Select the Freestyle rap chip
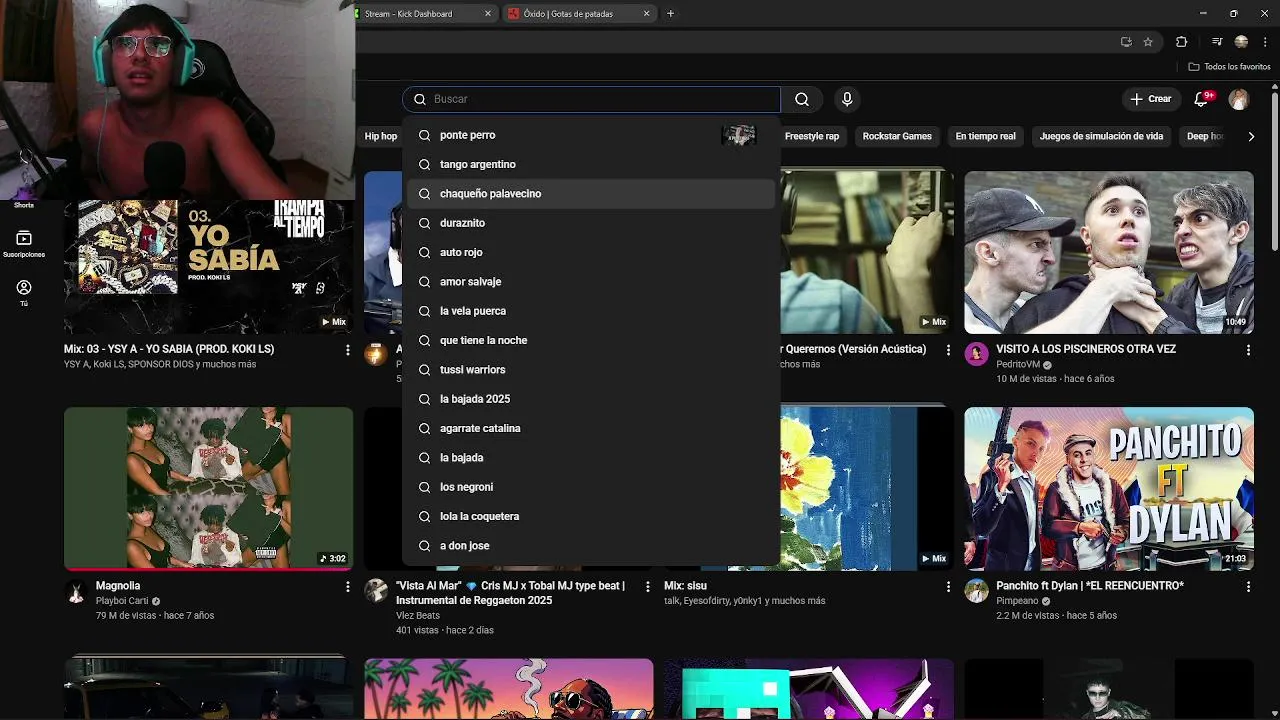Image resolution: width=1280 pixels, height=720 pixels. click(812, 136)
